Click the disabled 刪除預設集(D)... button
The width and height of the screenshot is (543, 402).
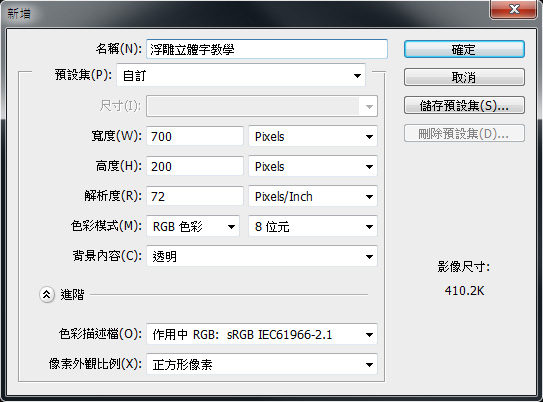[464, 133]
